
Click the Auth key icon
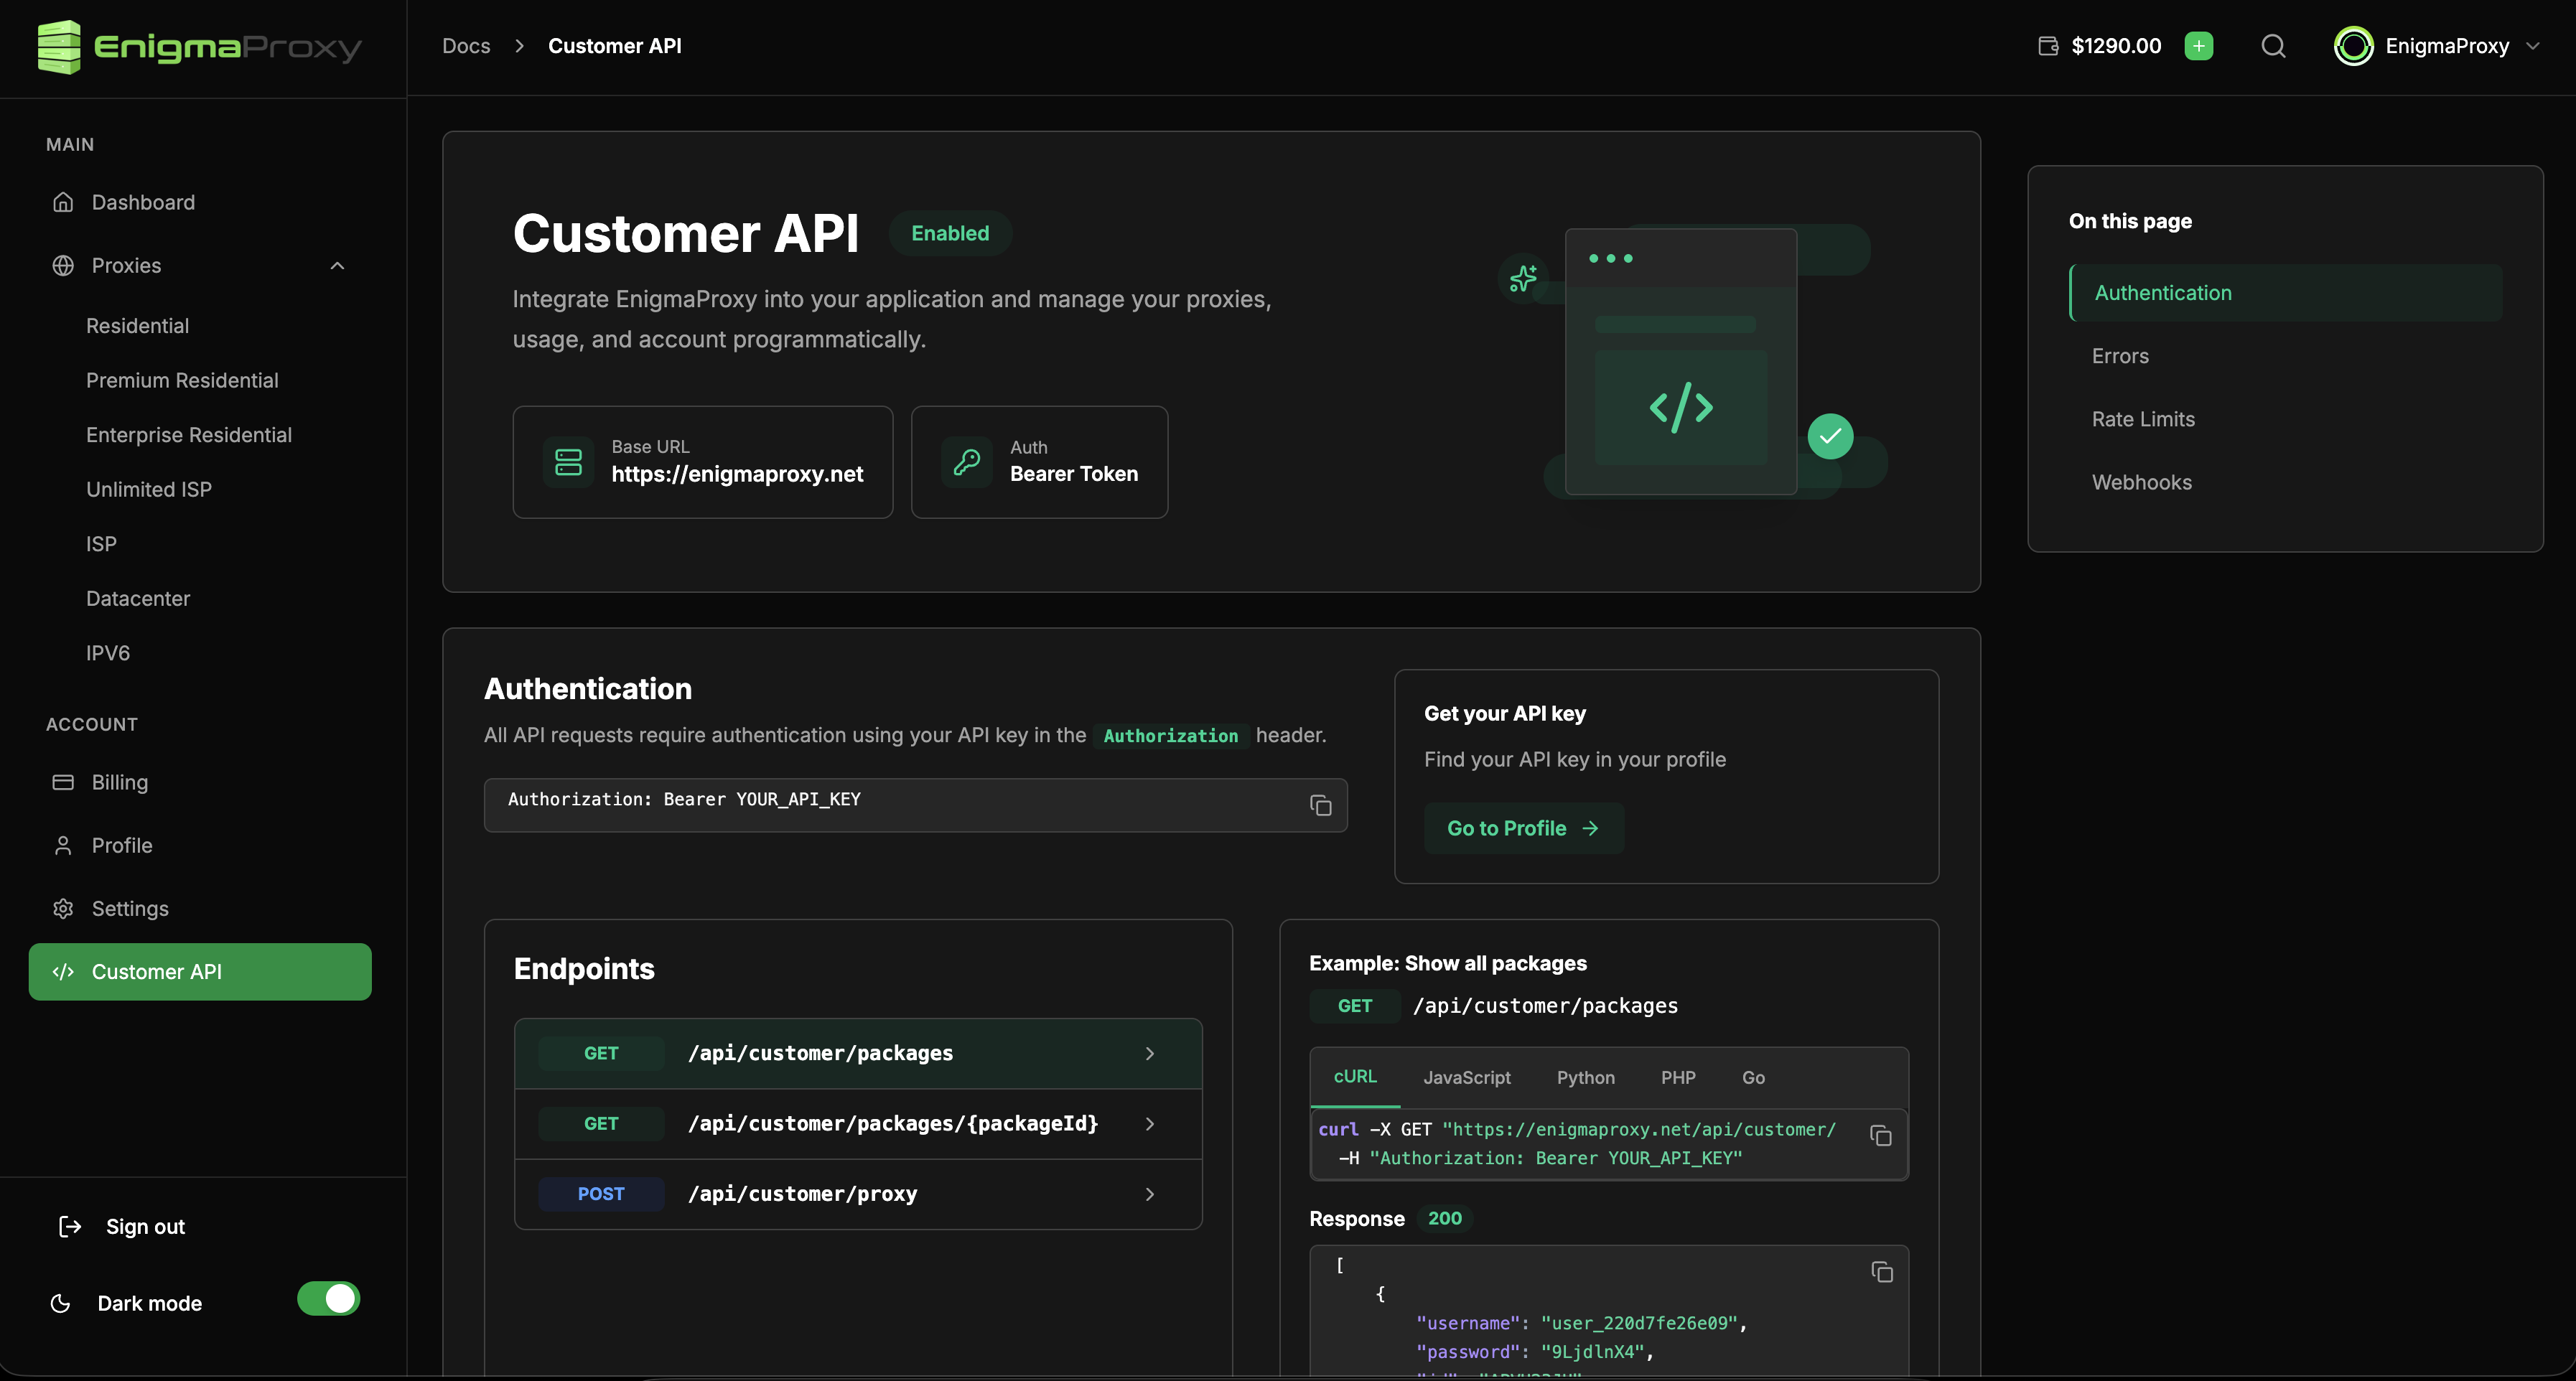click(967, 462)
